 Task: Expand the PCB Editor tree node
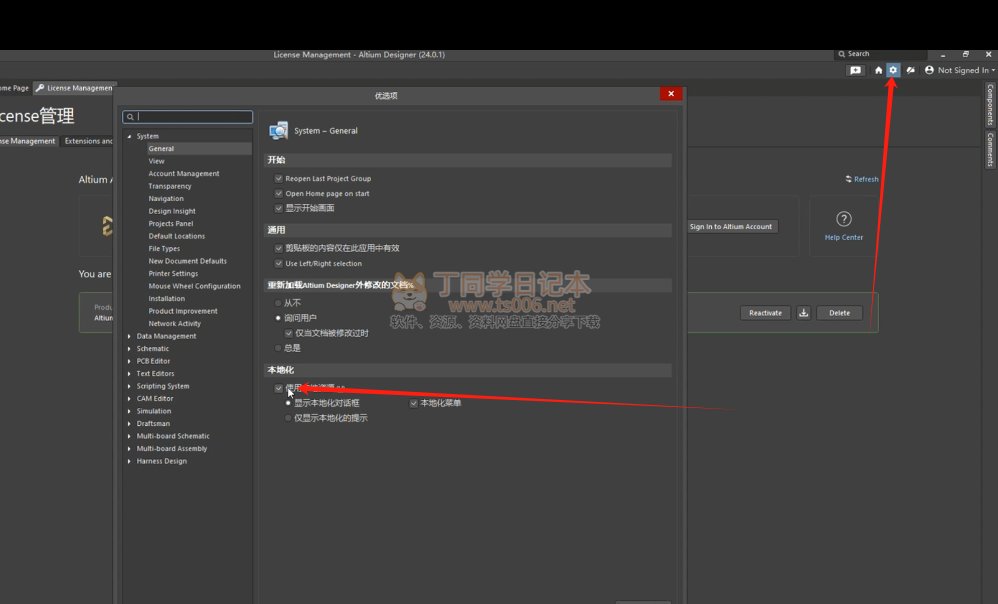point(129,361)
